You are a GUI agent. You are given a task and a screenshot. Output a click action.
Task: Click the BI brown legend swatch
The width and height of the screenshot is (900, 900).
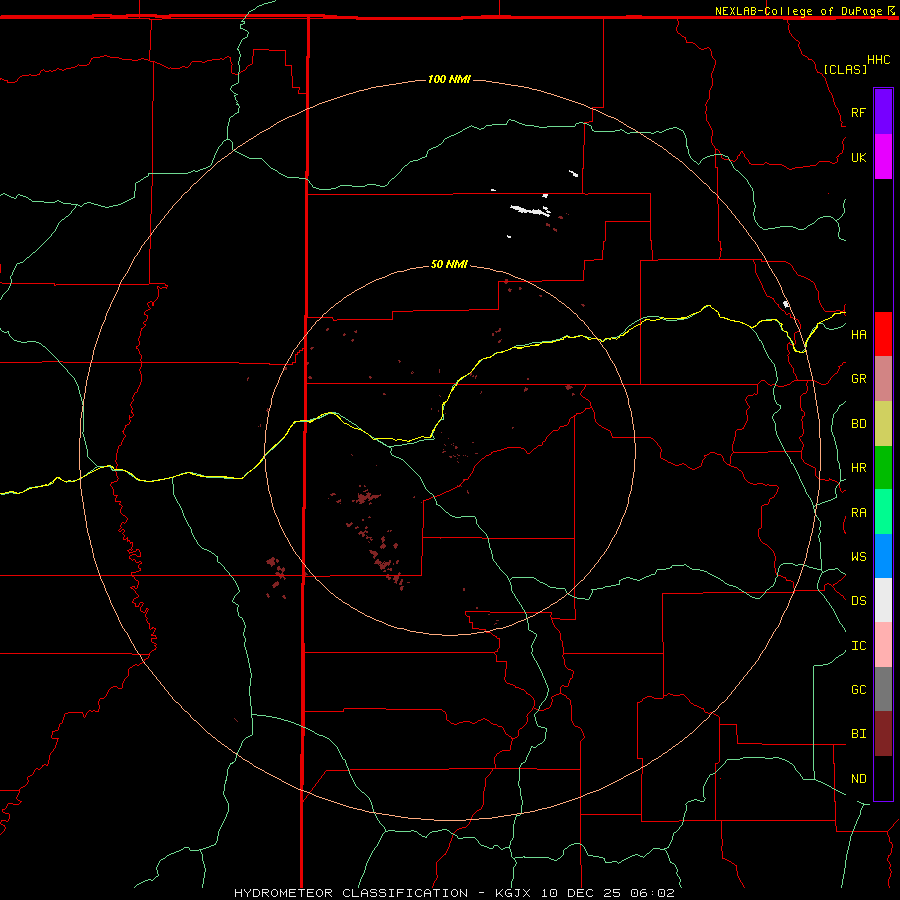click(x=883, y=734)
